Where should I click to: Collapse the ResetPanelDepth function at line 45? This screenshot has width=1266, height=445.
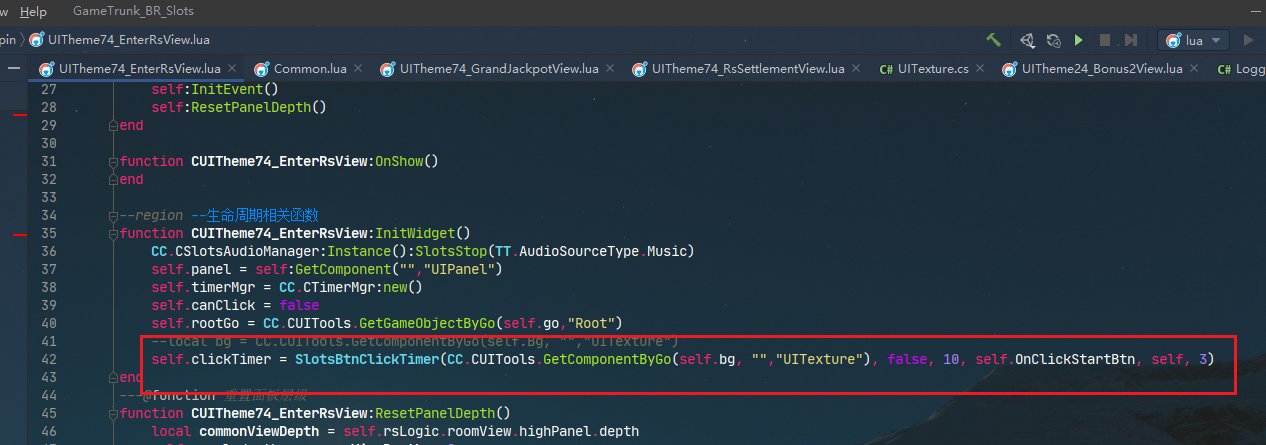pyautogui.click(x=113, y=414)
